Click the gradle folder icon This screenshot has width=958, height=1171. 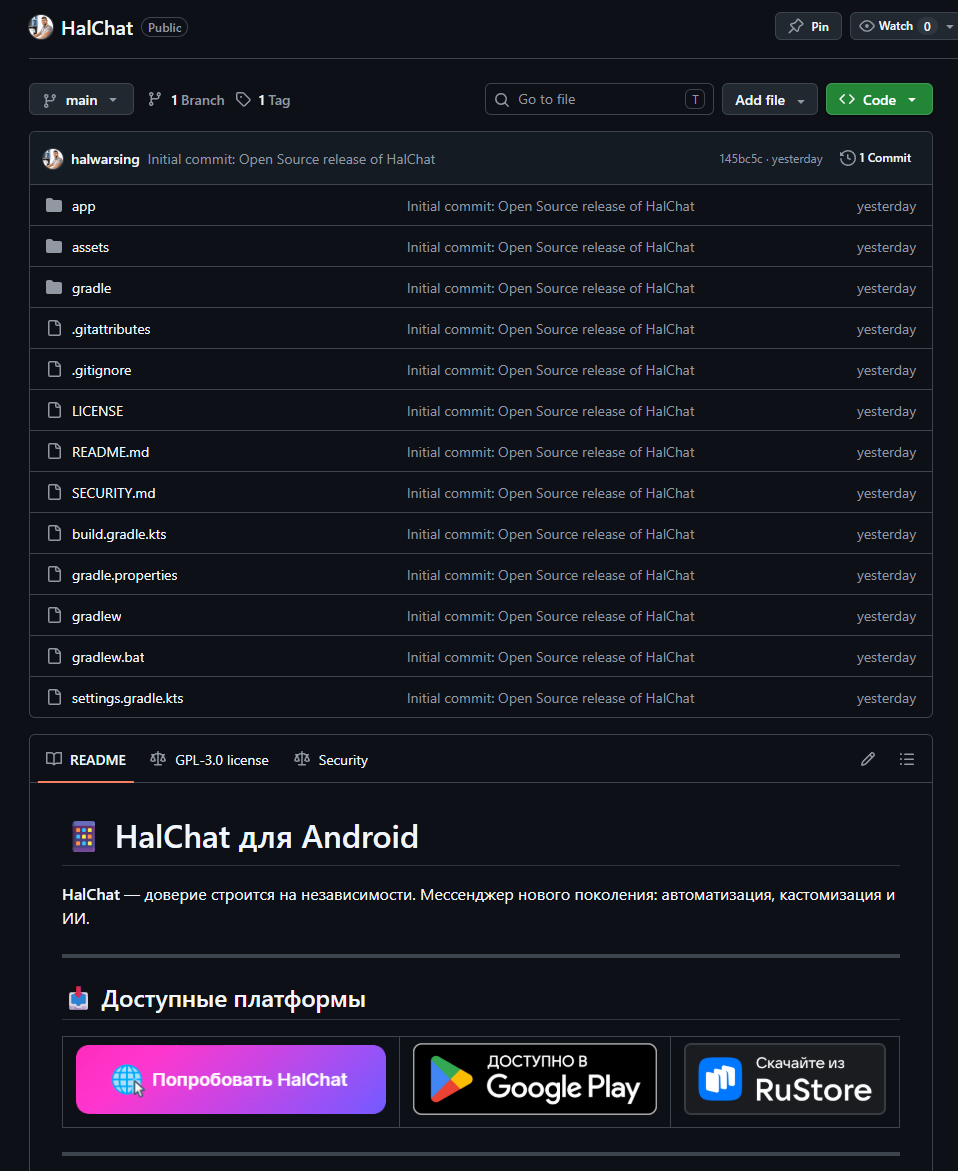[54, 288]
